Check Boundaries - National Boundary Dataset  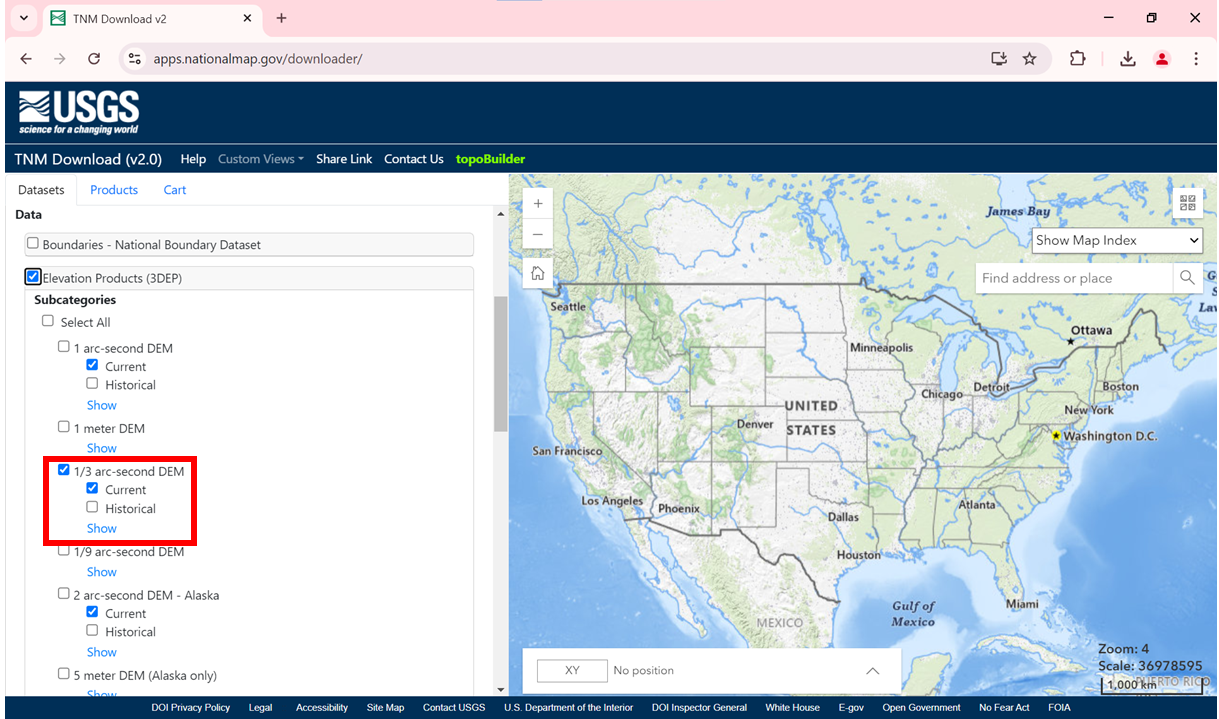[x=33, y=244]
